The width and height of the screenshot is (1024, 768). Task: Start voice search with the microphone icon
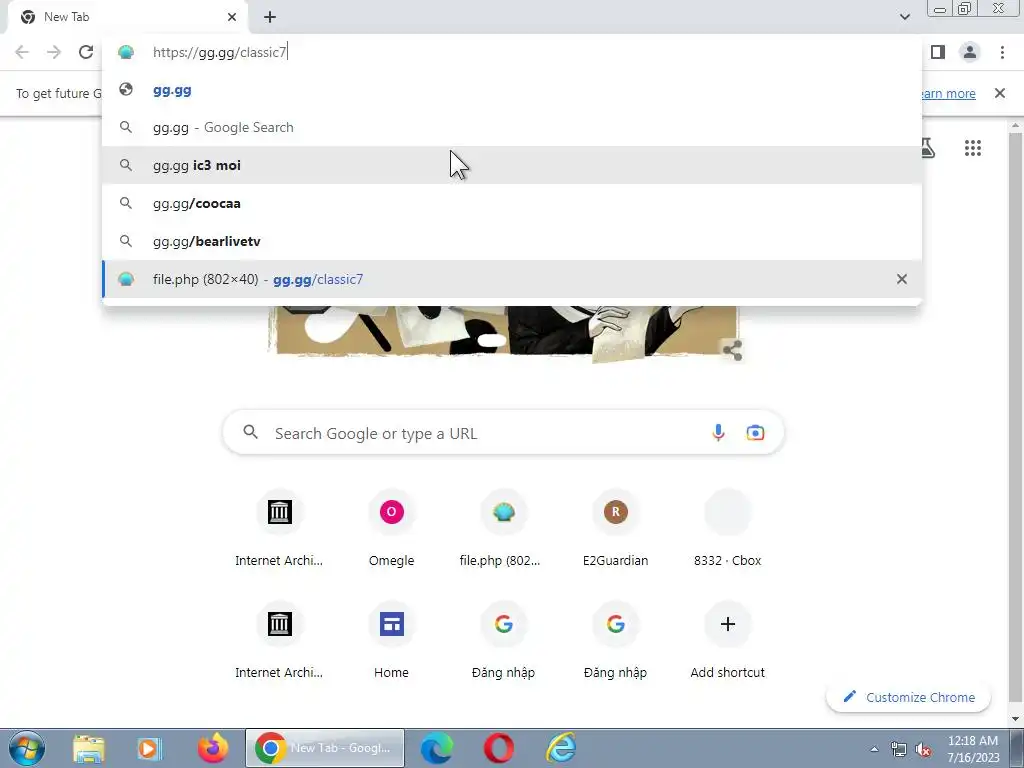click(718, 432)
